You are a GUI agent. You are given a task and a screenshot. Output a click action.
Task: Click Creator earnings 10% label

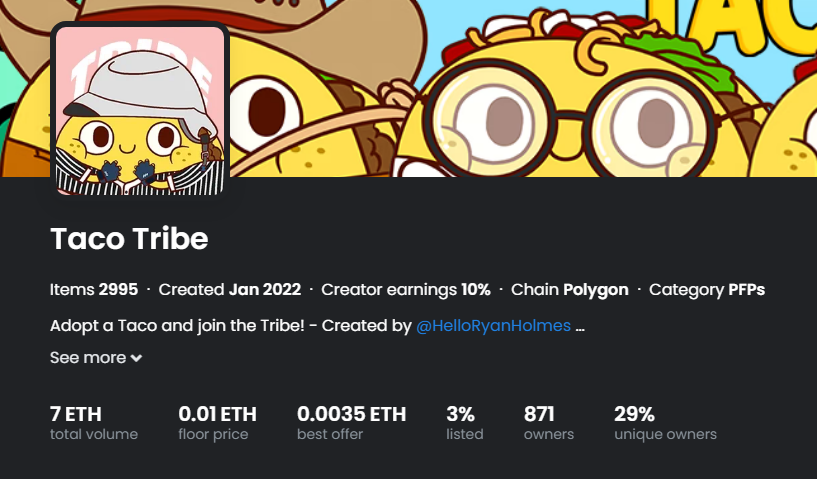pos(406,289)
